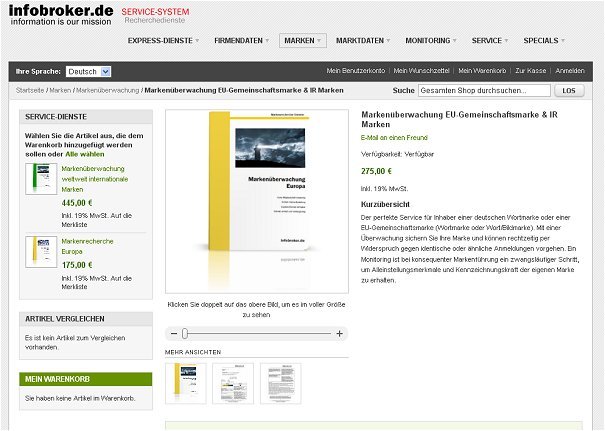Click the zoom-in plus icon under the image
The height and width of the screenshot is (431, 605).
tap(340, 333)
